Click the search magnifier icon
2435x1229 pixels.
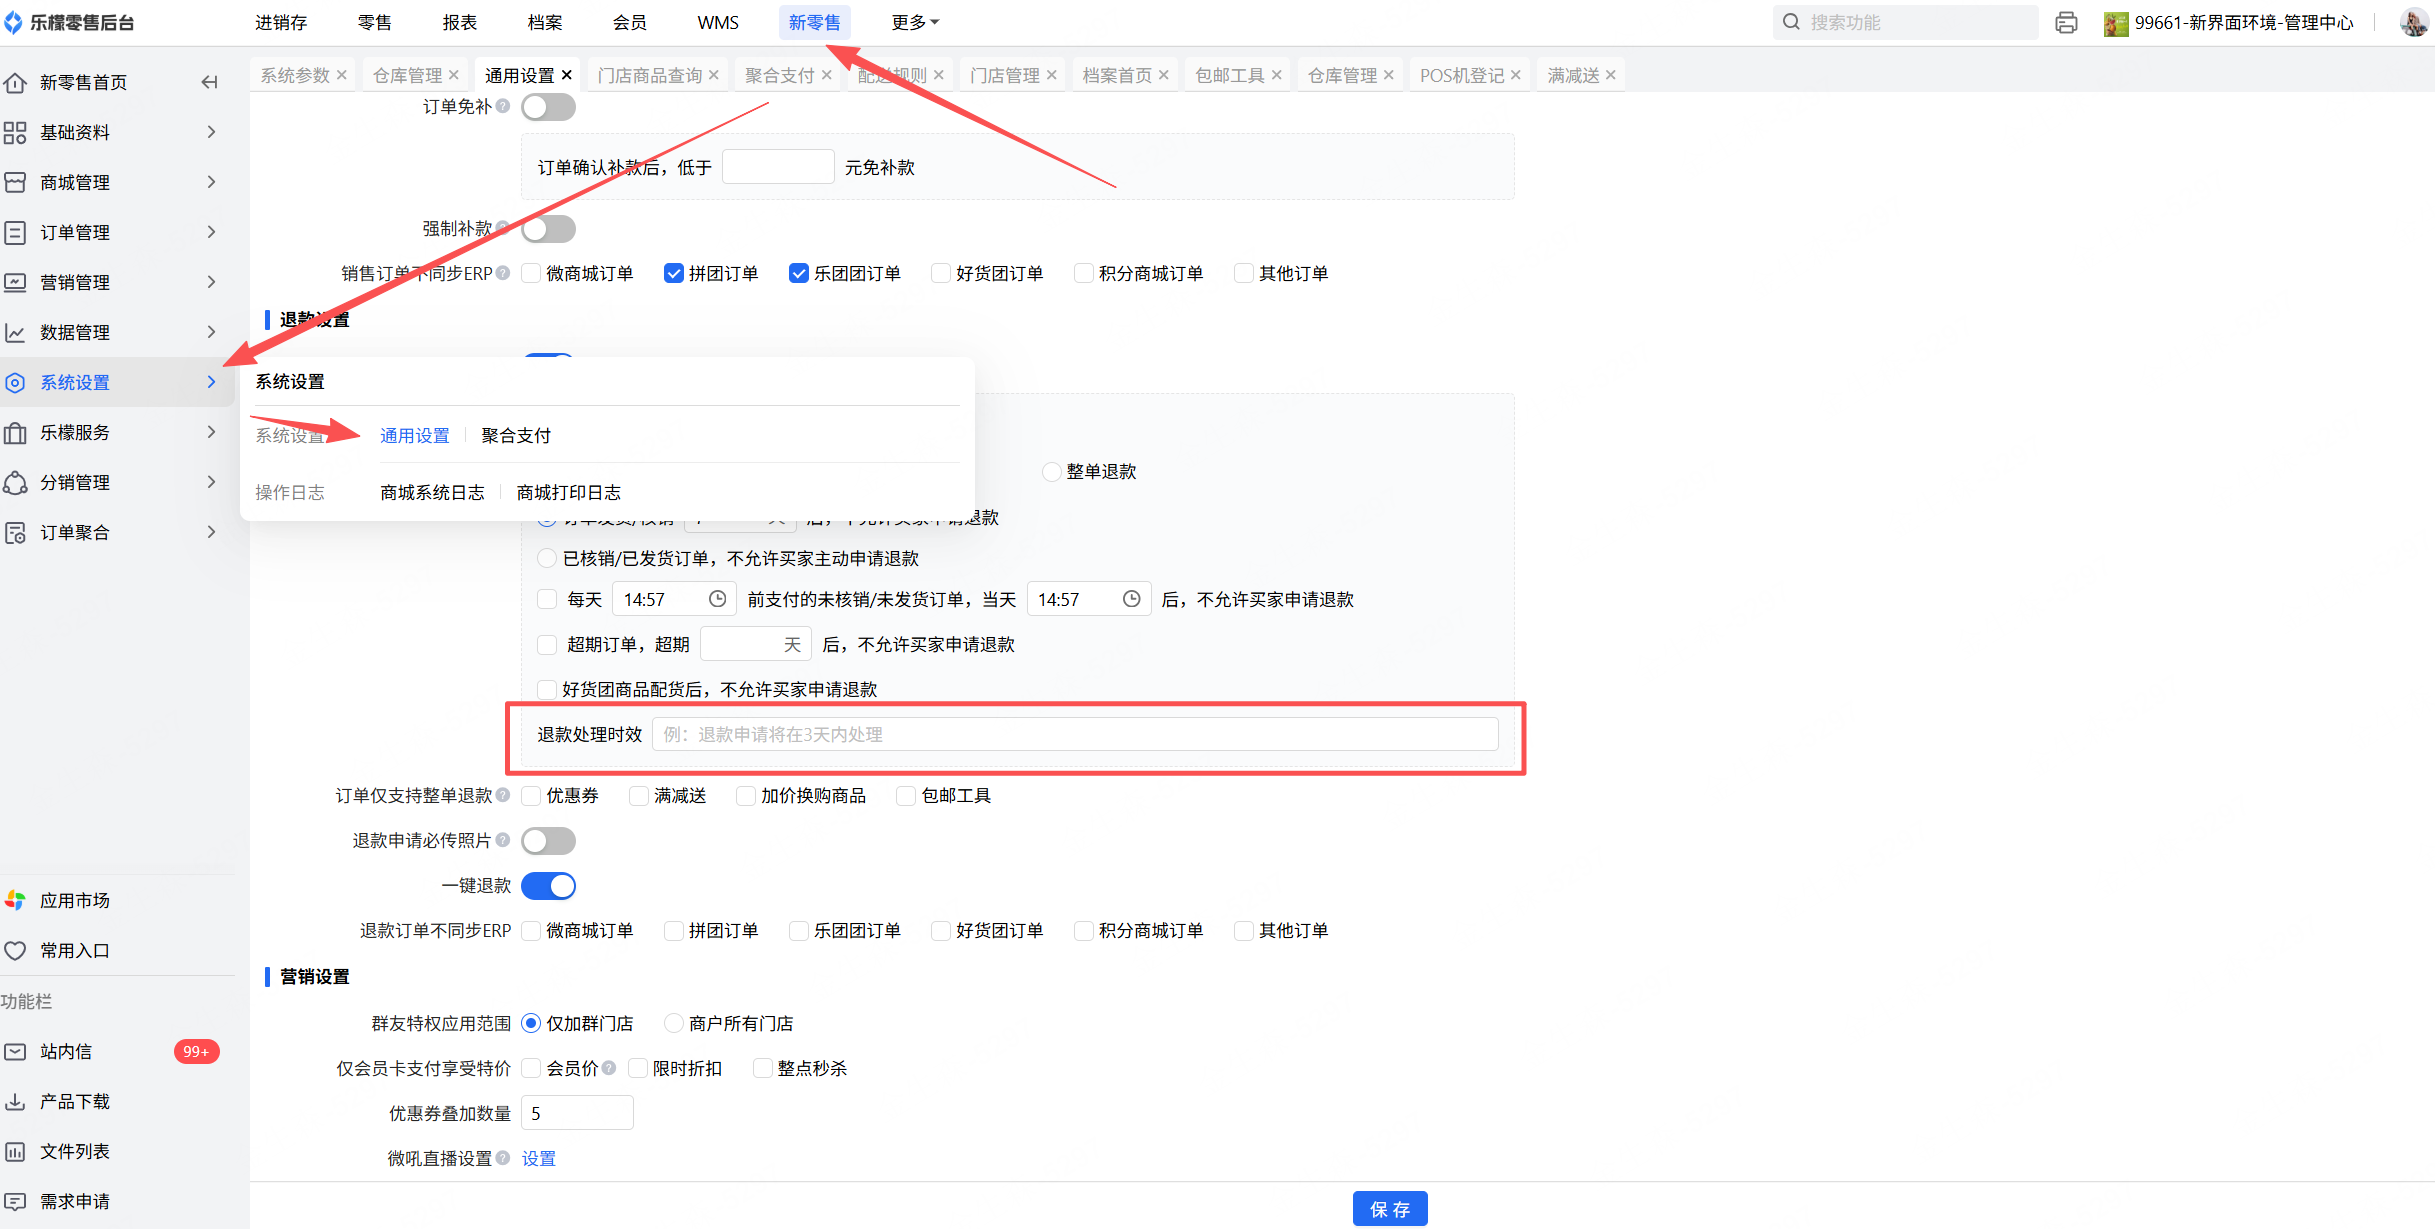[1791, 22]
